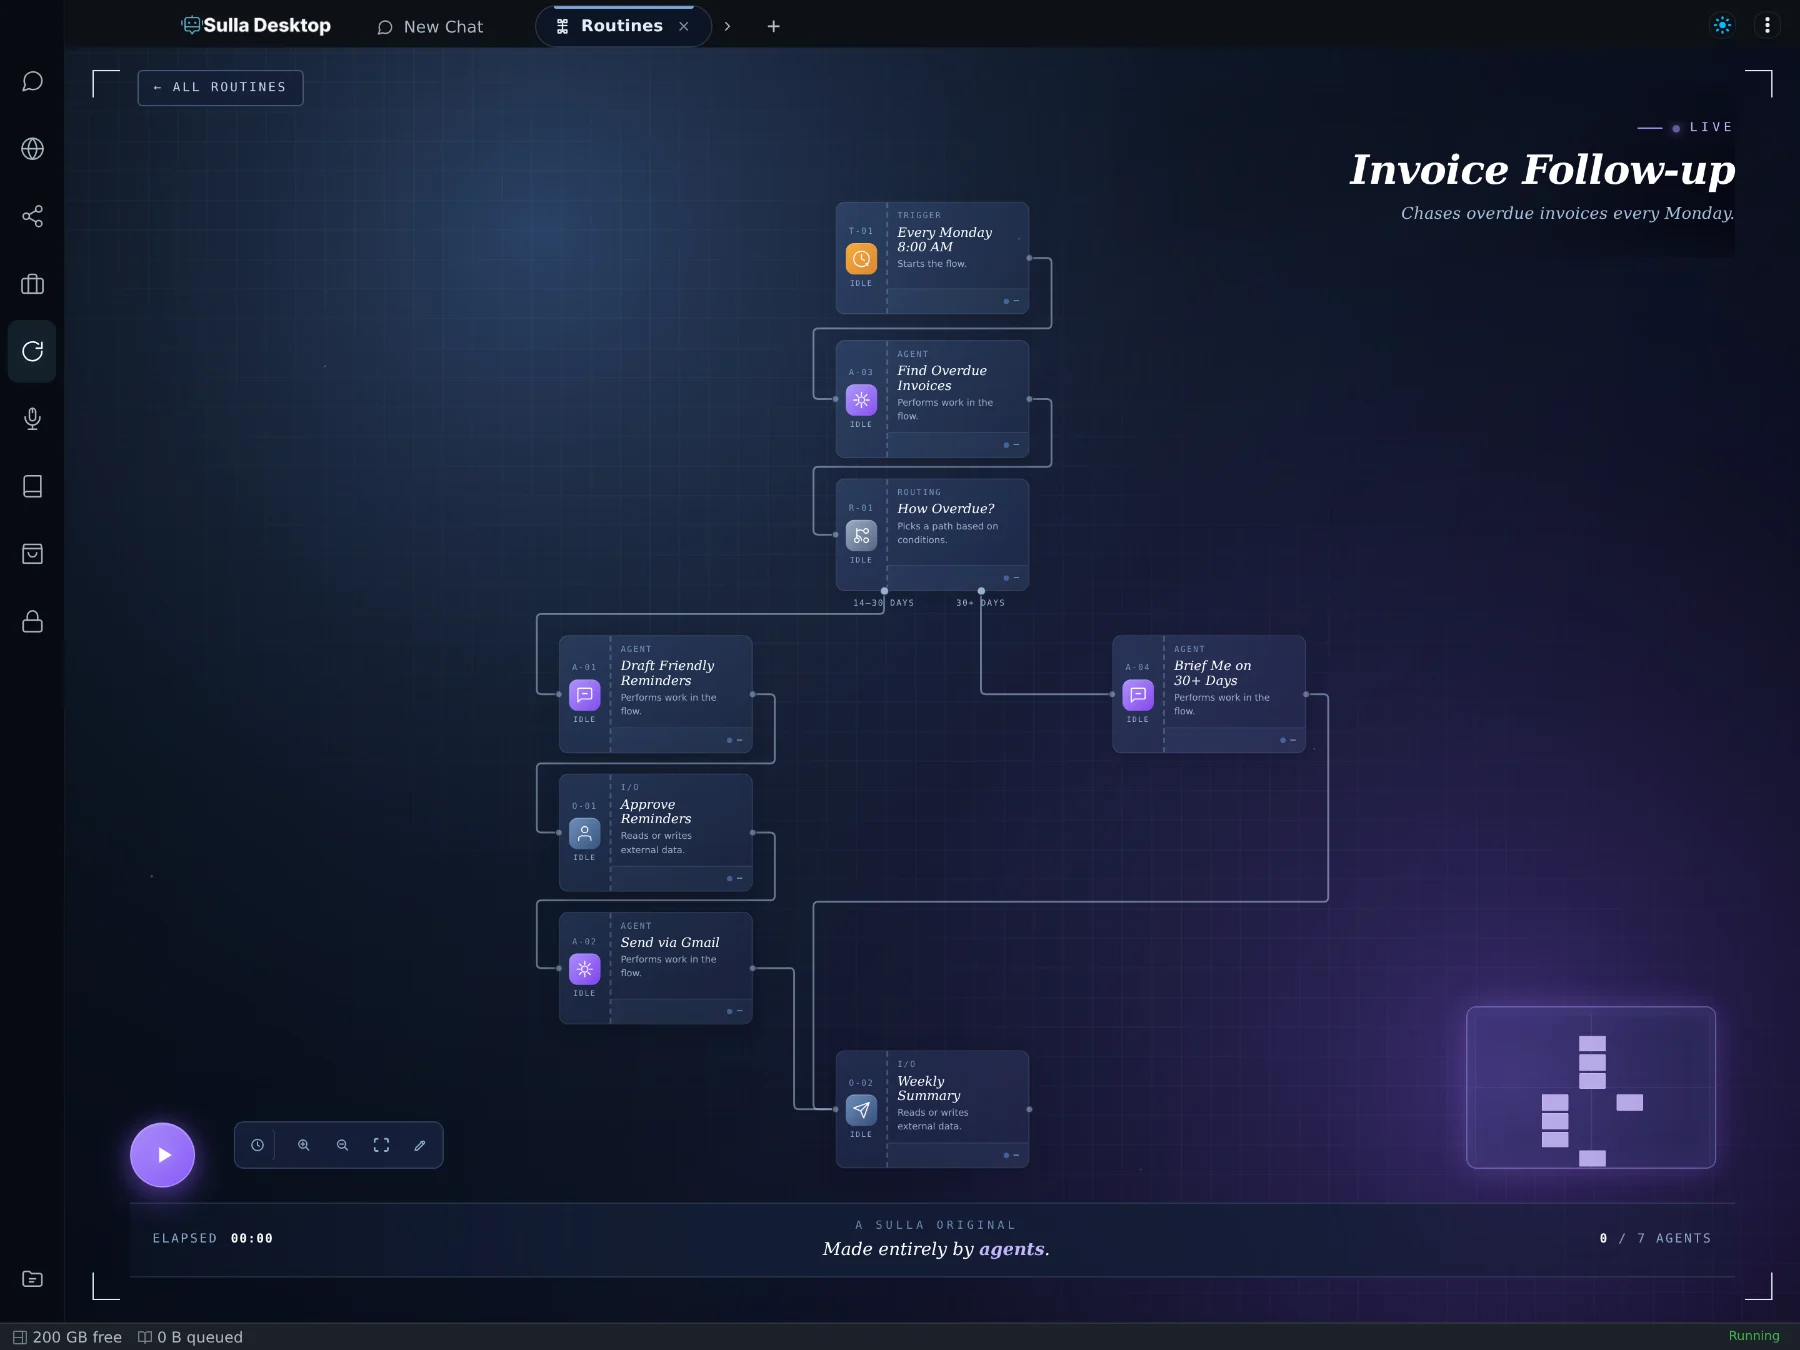The width and height of the screenshot is (1800, 1350).
Task: Open the chat icon in left sidebar
Action: pos(32,81)
